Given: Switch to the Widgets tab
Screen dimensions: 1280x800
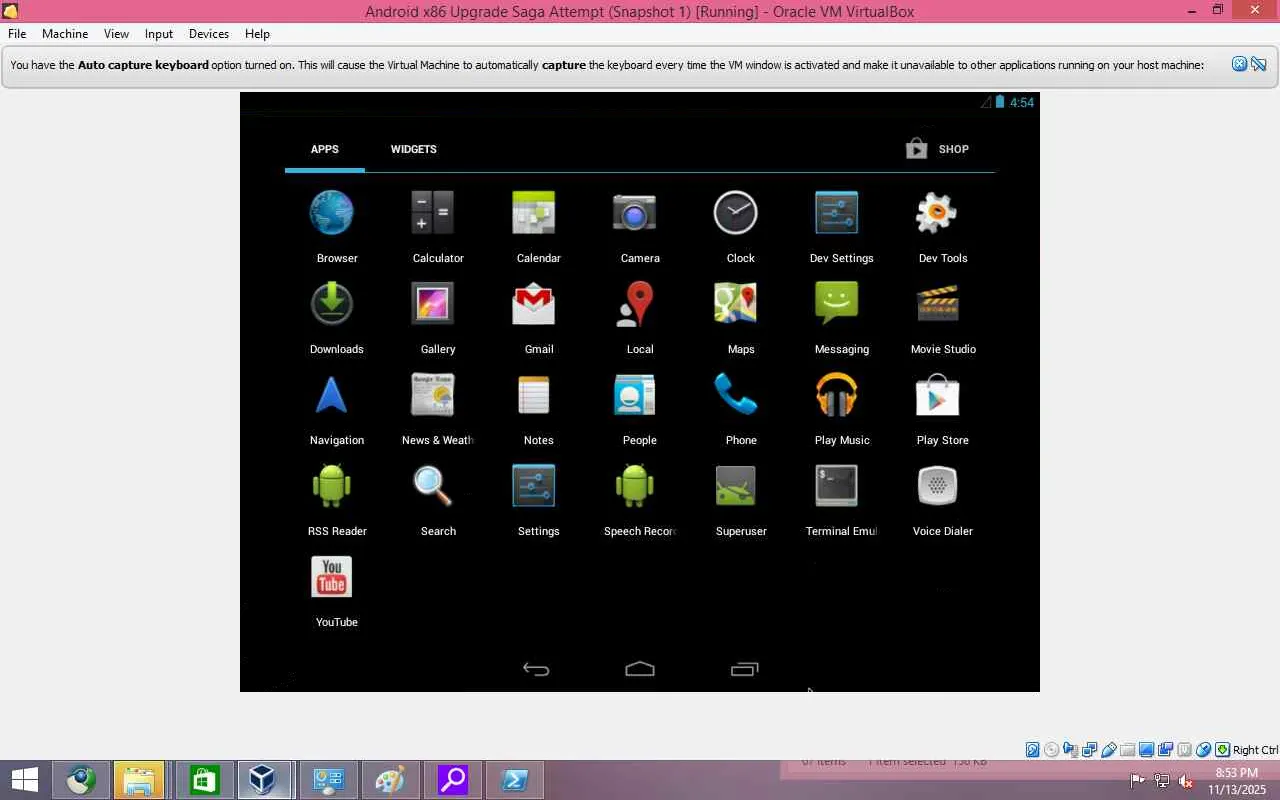Looking at the screenshot, I should [x=413, y=149].
